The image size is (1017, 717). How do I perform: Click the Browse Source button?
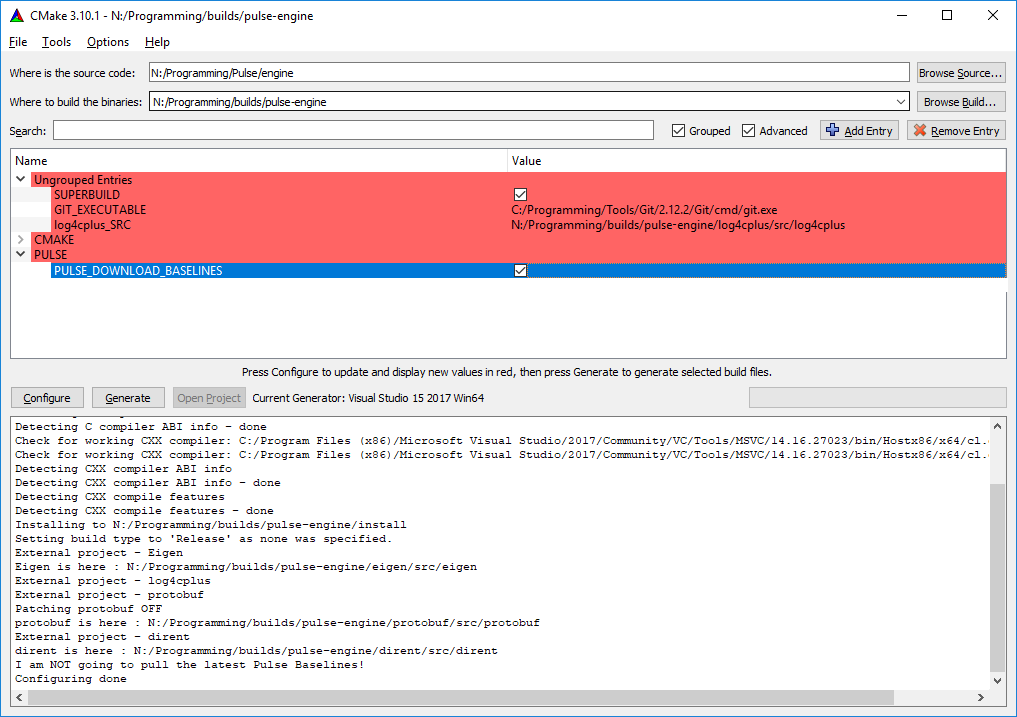(960, 73)
